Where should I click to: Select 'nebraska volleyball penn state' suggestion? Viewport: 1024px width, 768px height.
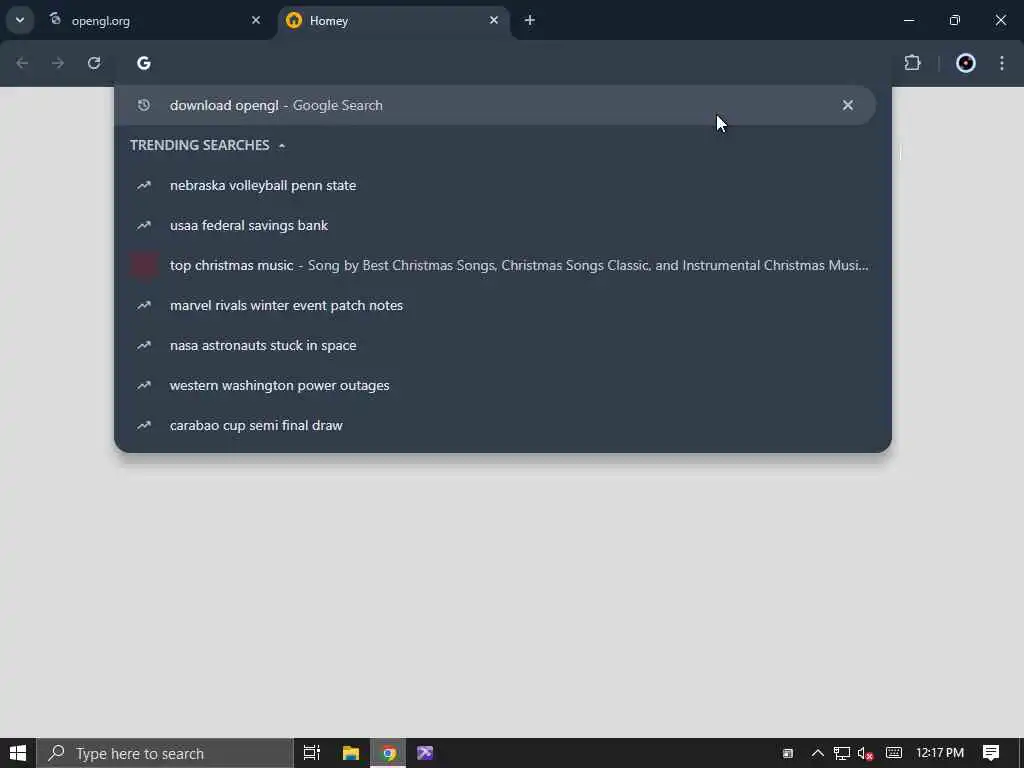[502, 185]
